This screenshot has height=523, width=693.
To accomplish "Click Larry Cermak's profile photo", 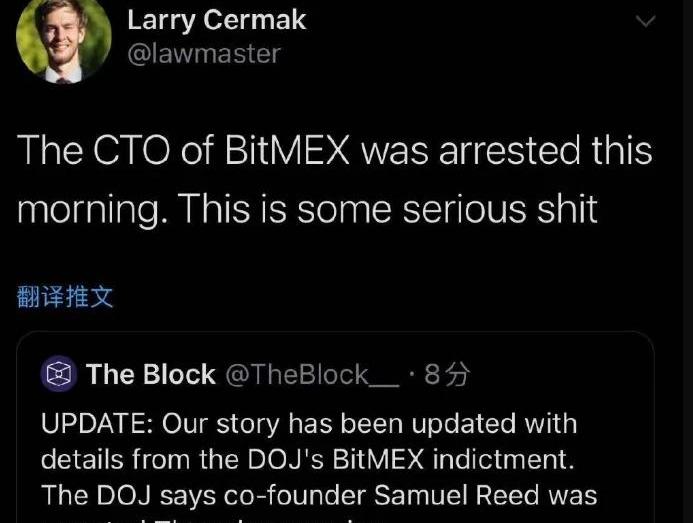I will point(64,40).
